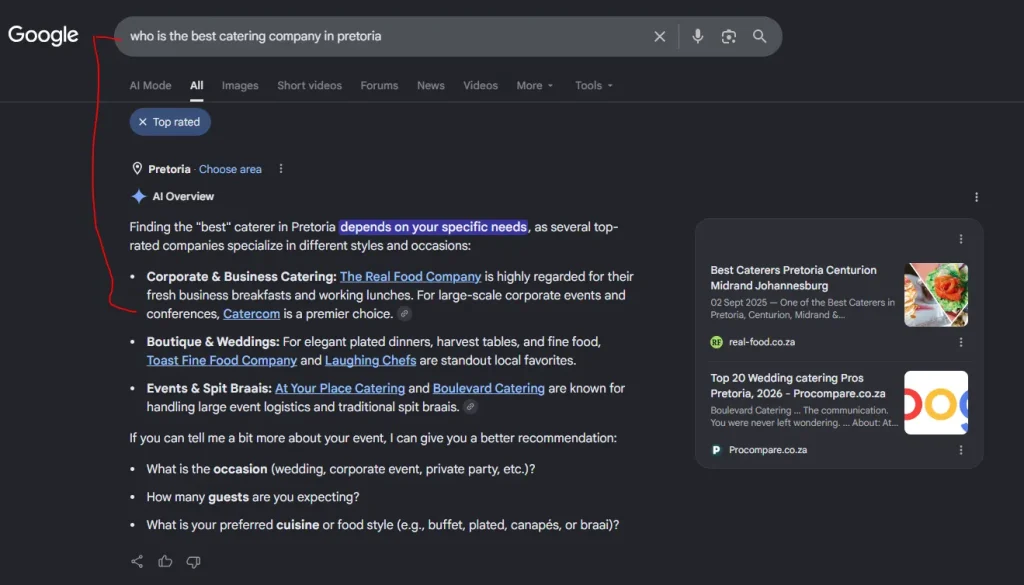
Task: Open the Best Caterers Pretoria thumbnail image
Action: pos(936,295)
